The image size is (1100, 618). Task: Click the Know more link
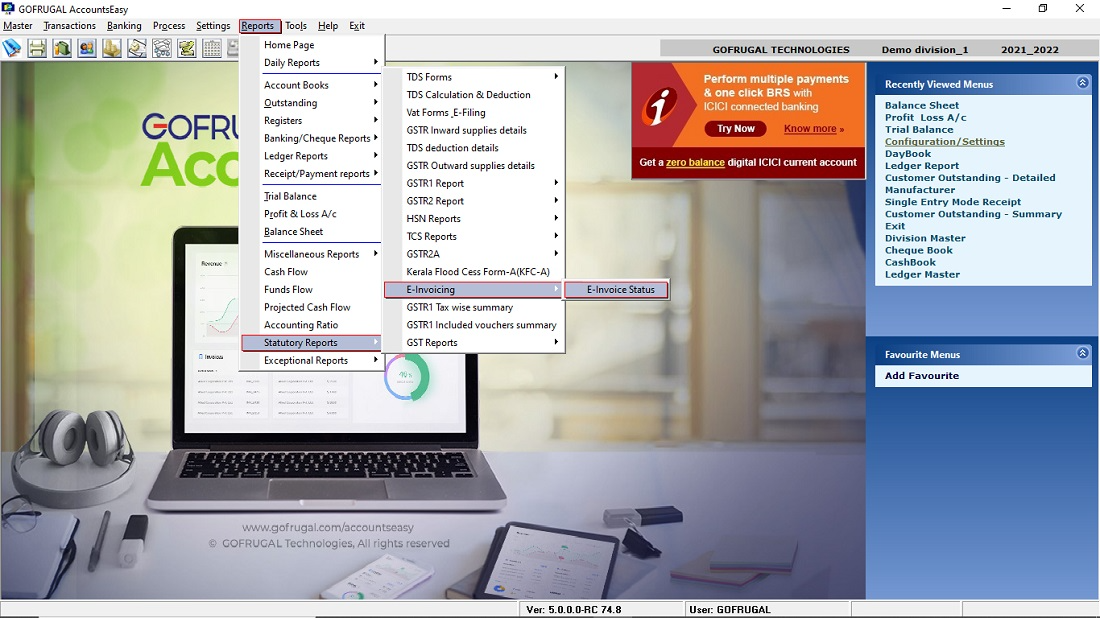point(813,128)
